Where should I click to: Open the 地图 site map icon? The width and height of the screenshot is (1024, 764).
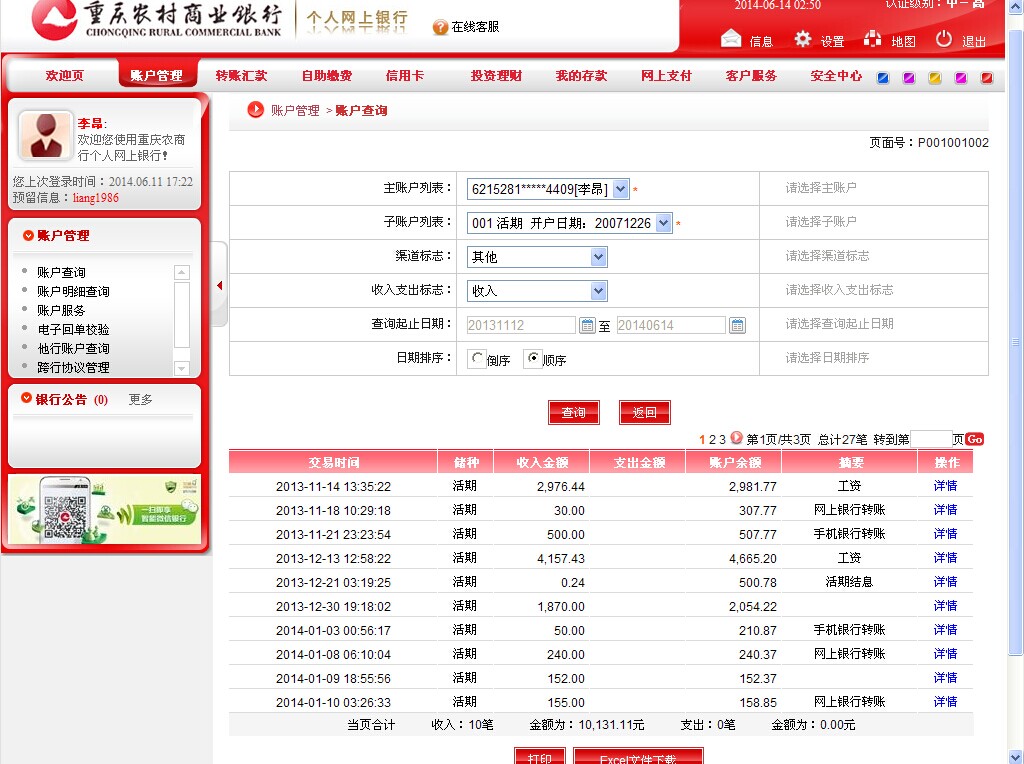[x=873, y=39]
